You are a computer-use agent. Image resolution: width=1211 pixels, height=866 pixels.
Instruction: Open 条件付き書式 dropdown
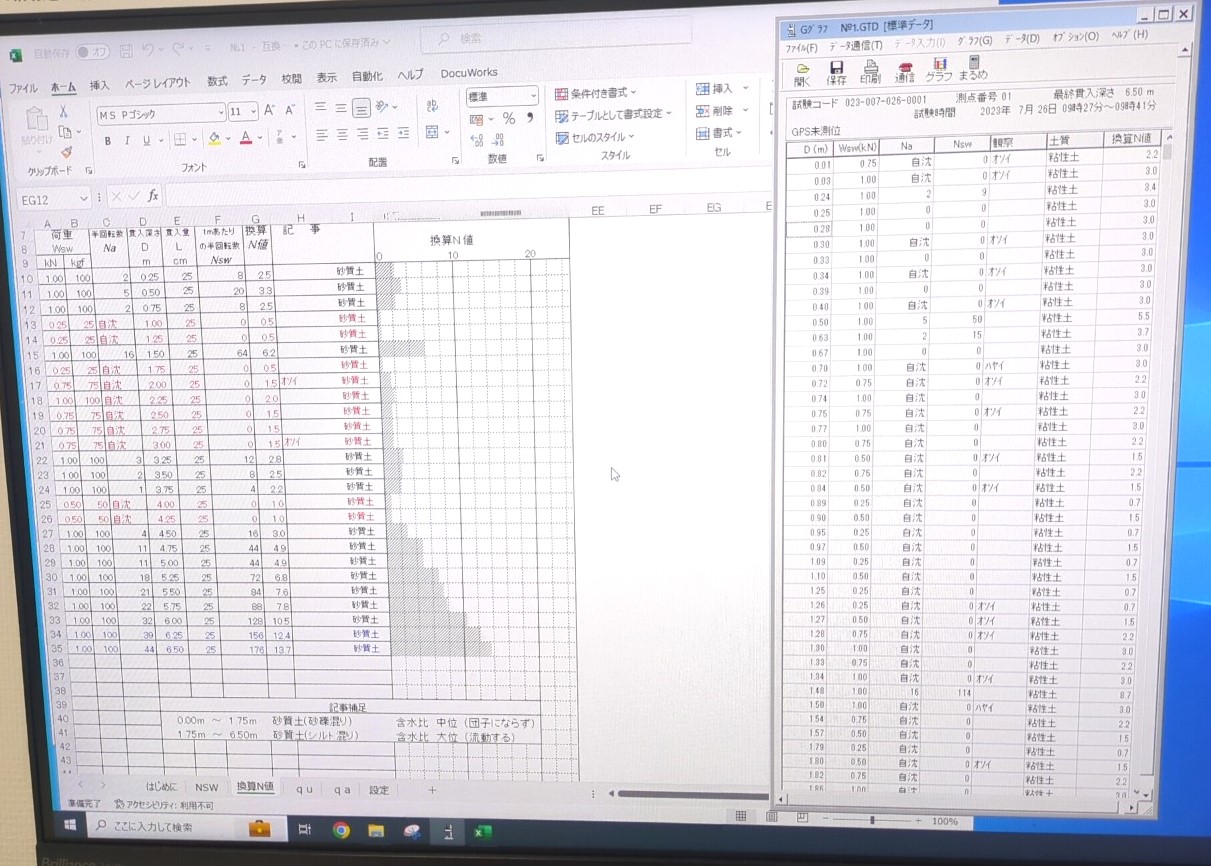(x=596, y=93)
